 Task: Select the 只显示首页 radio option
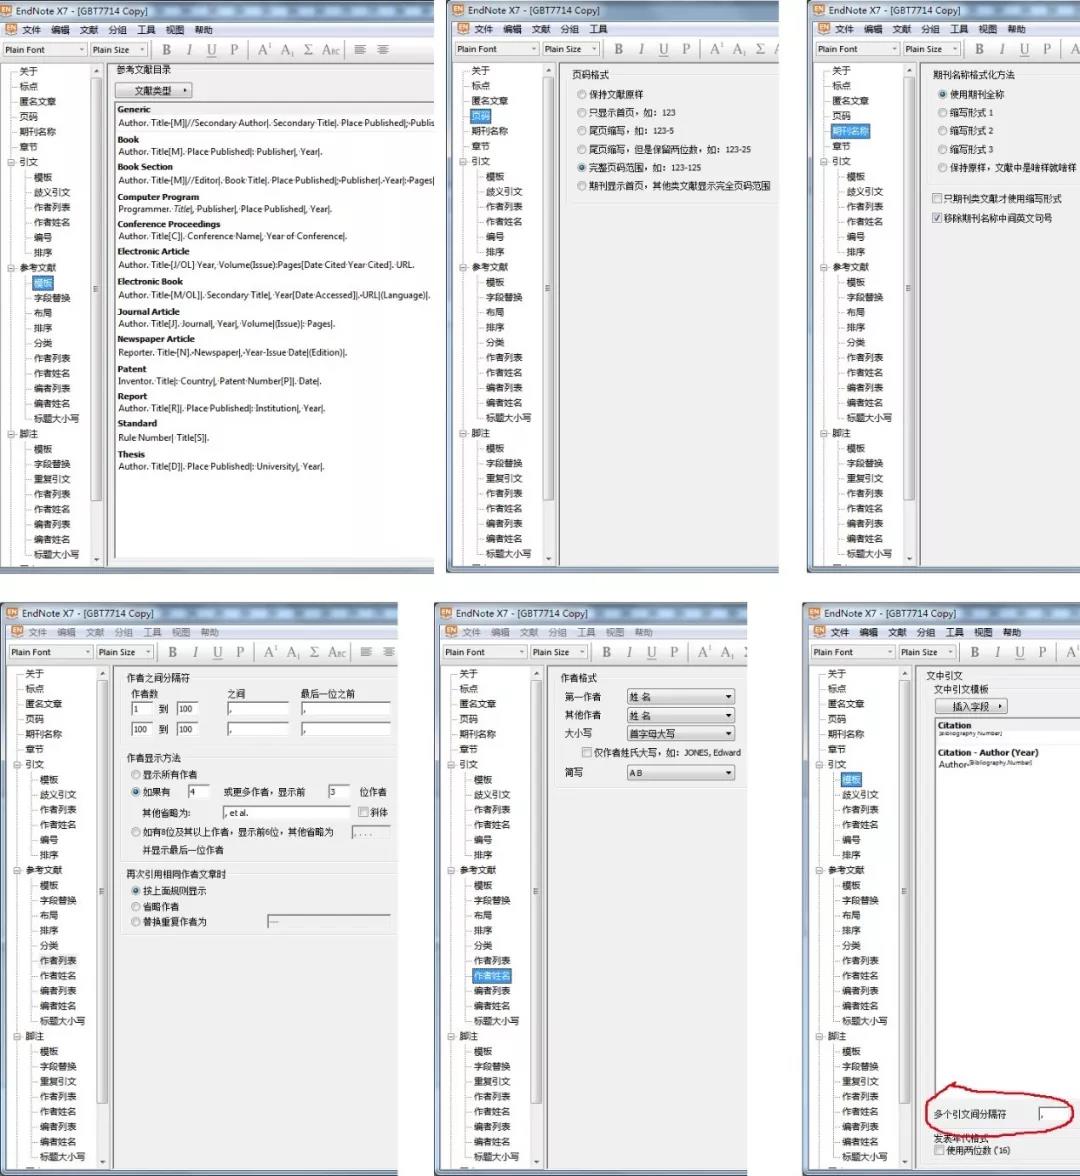(x=582, y=112)
